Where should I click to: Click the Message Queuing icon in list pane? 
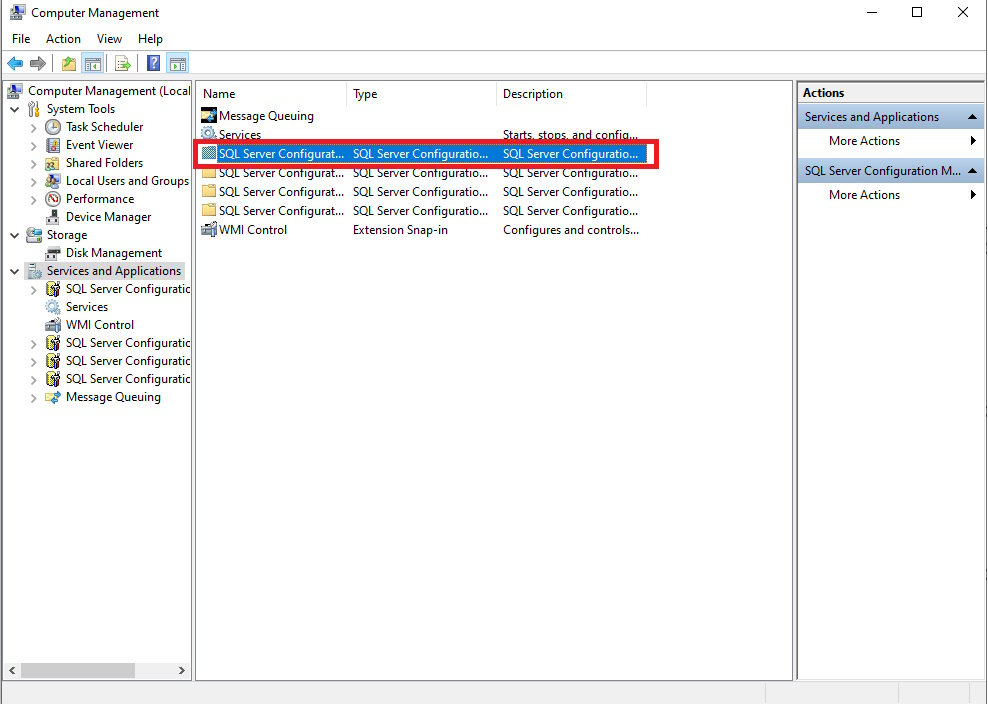point(209,115)
